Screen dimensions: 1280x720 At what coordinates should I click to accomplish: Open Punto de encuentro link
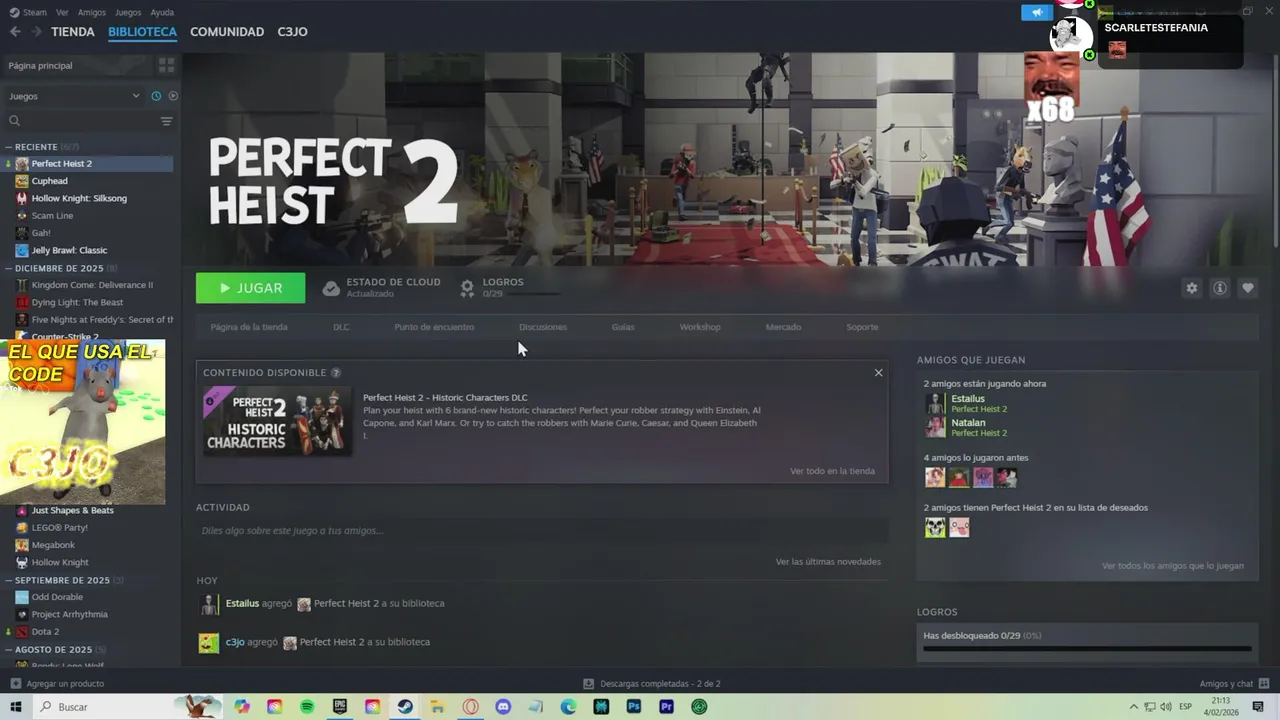coord(434,327)
